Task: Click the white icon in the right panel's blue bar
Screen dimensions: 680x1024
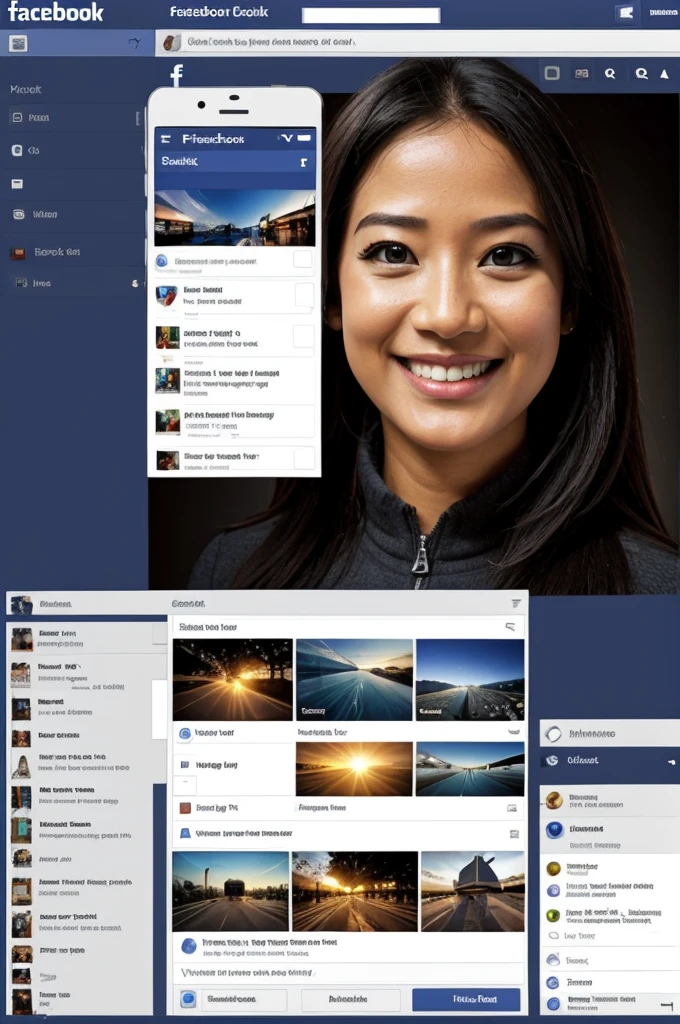Action: click(x=552, y=760)
